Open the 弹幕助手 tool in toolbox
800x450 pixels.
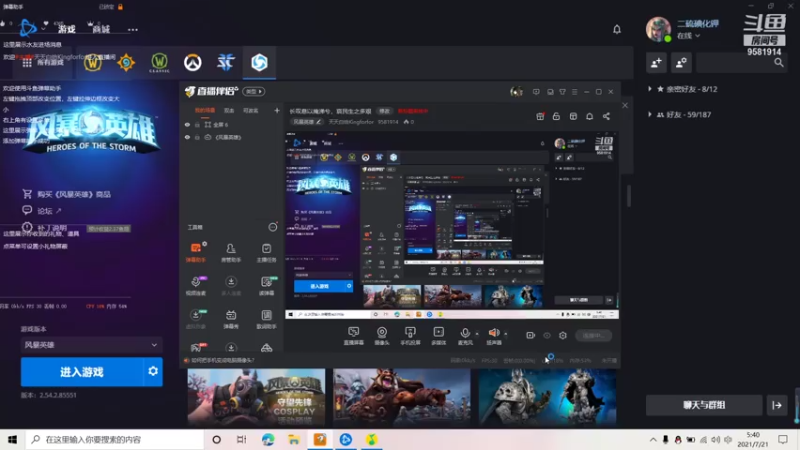pyautogui.click(x=195, y=252)
